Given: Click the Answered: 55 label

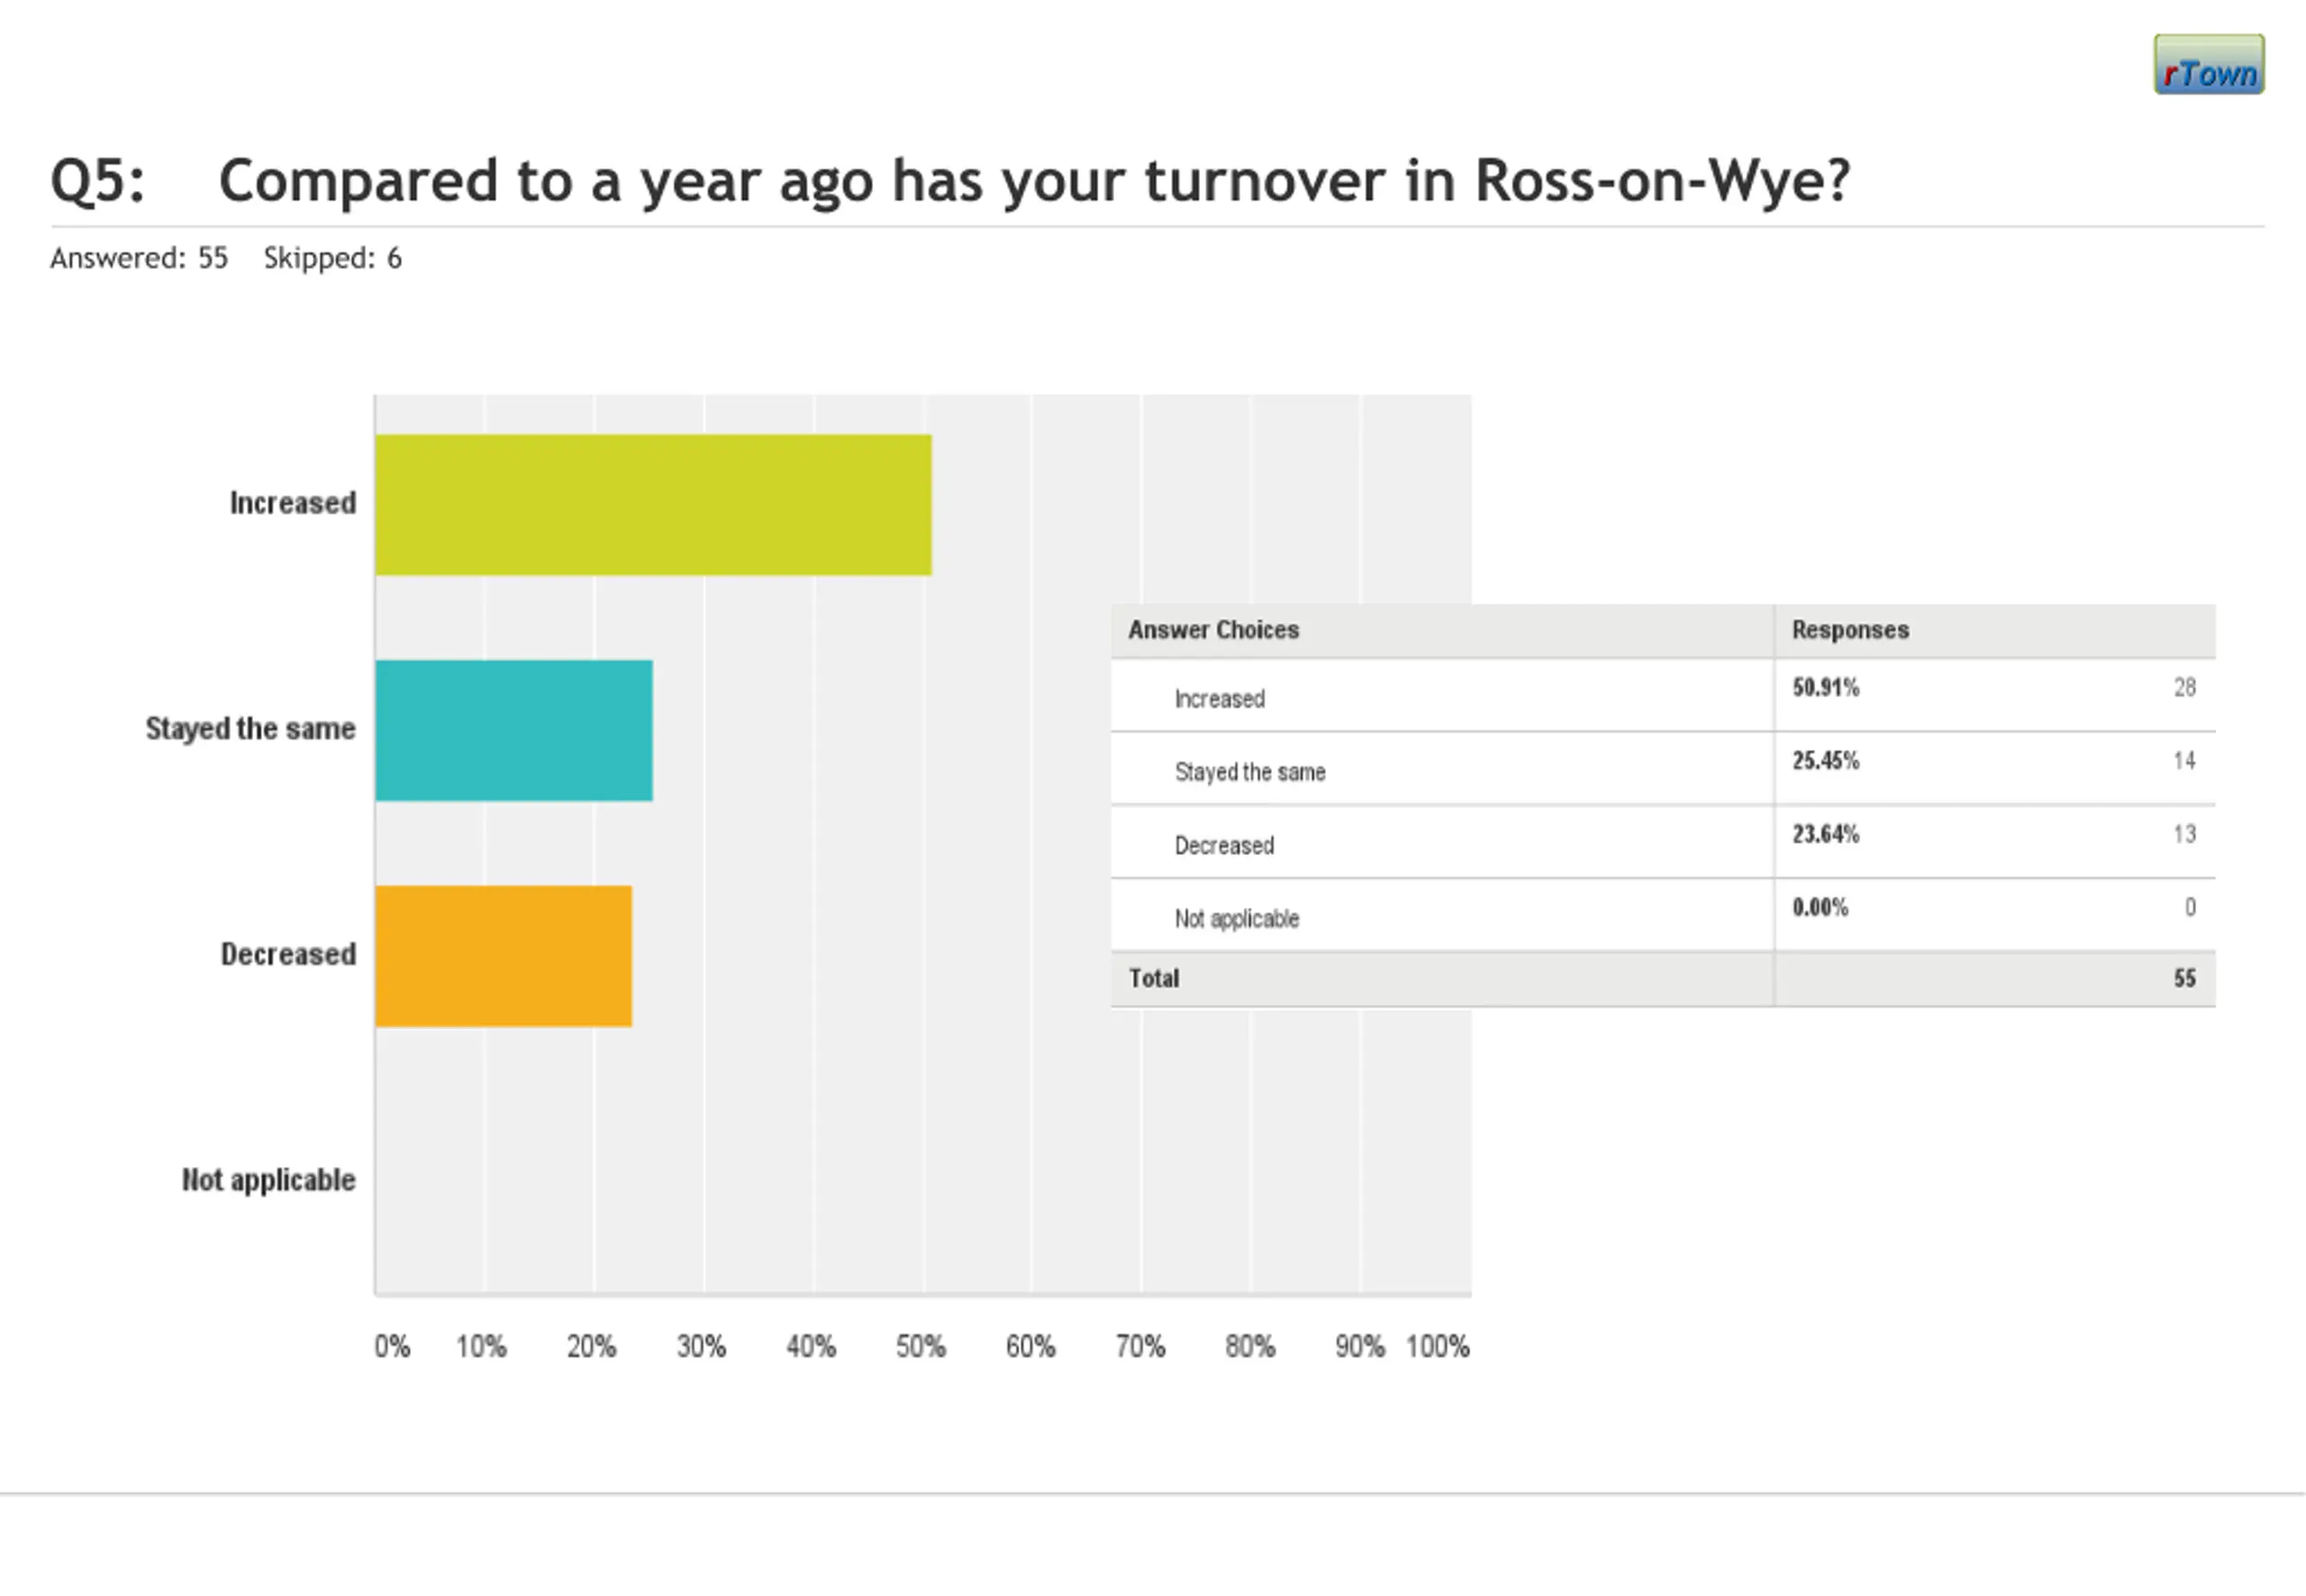Looking at the screenshot, I should point(139,258).
